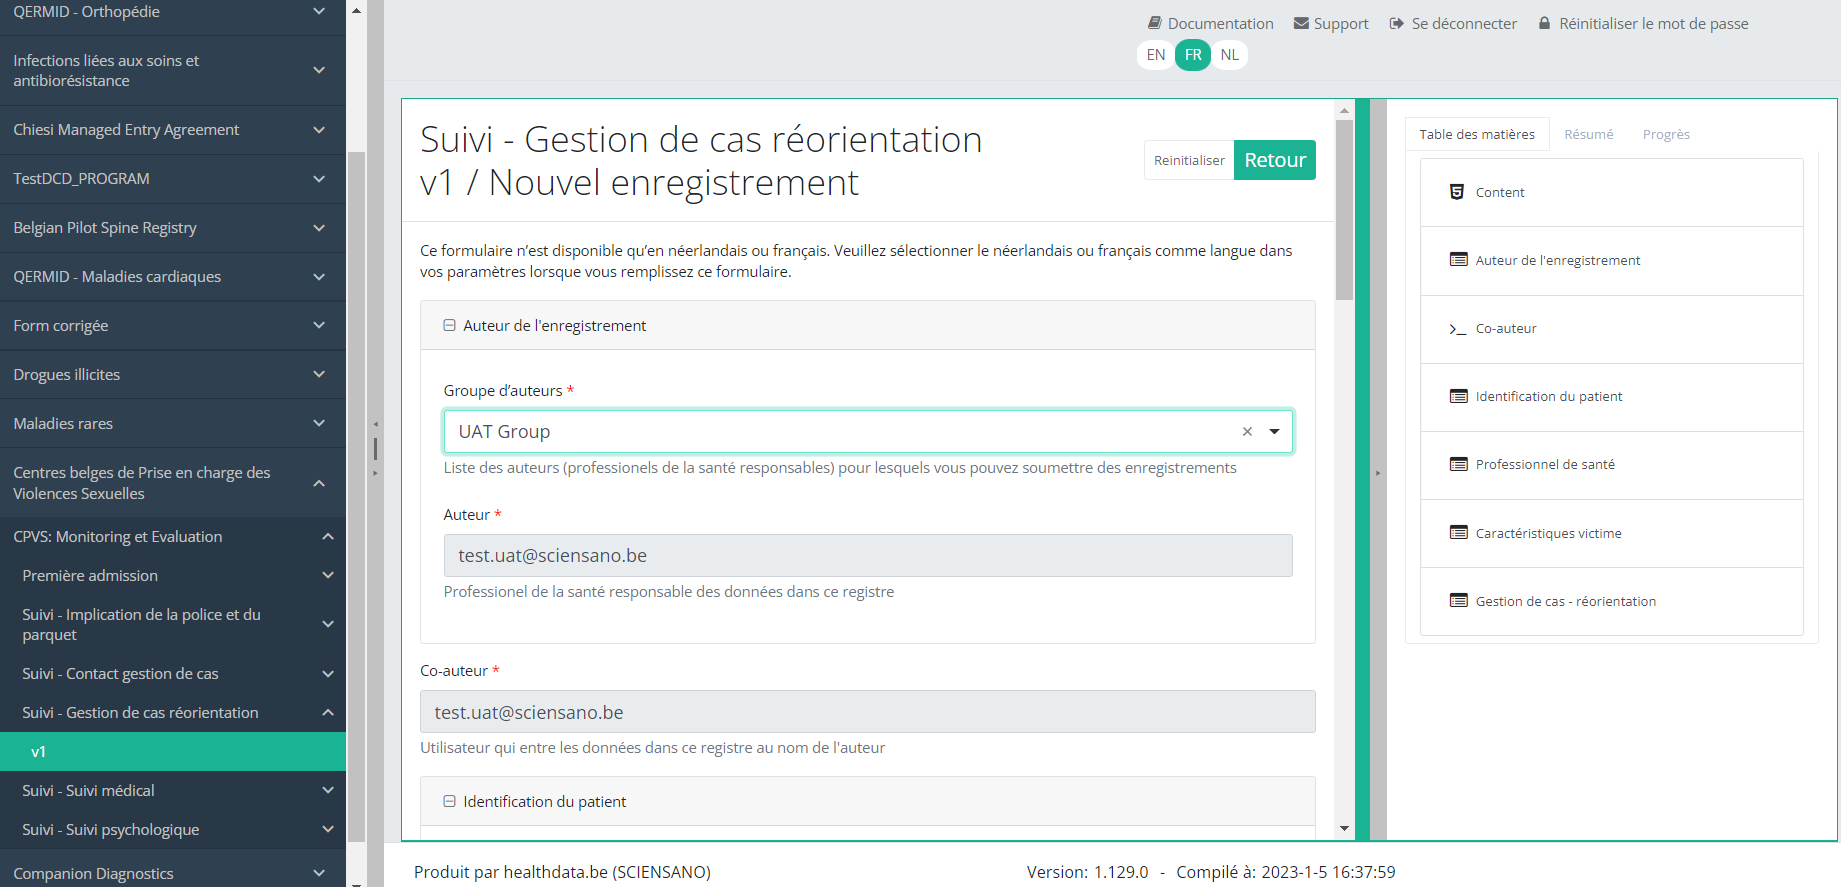Switch language to NL

pos(1229,55)
